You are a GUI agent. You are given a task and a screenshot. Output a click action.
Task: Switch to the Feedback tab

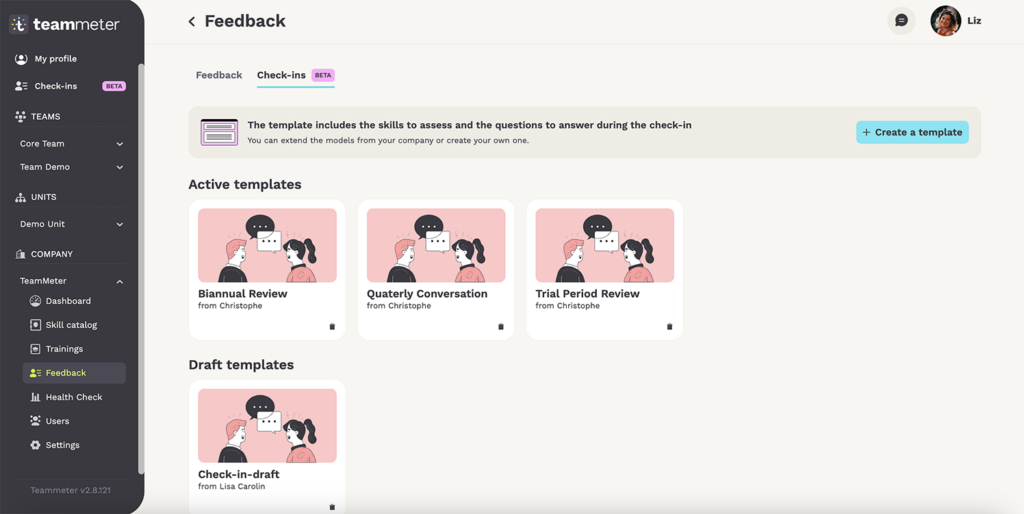pos(219,75)
